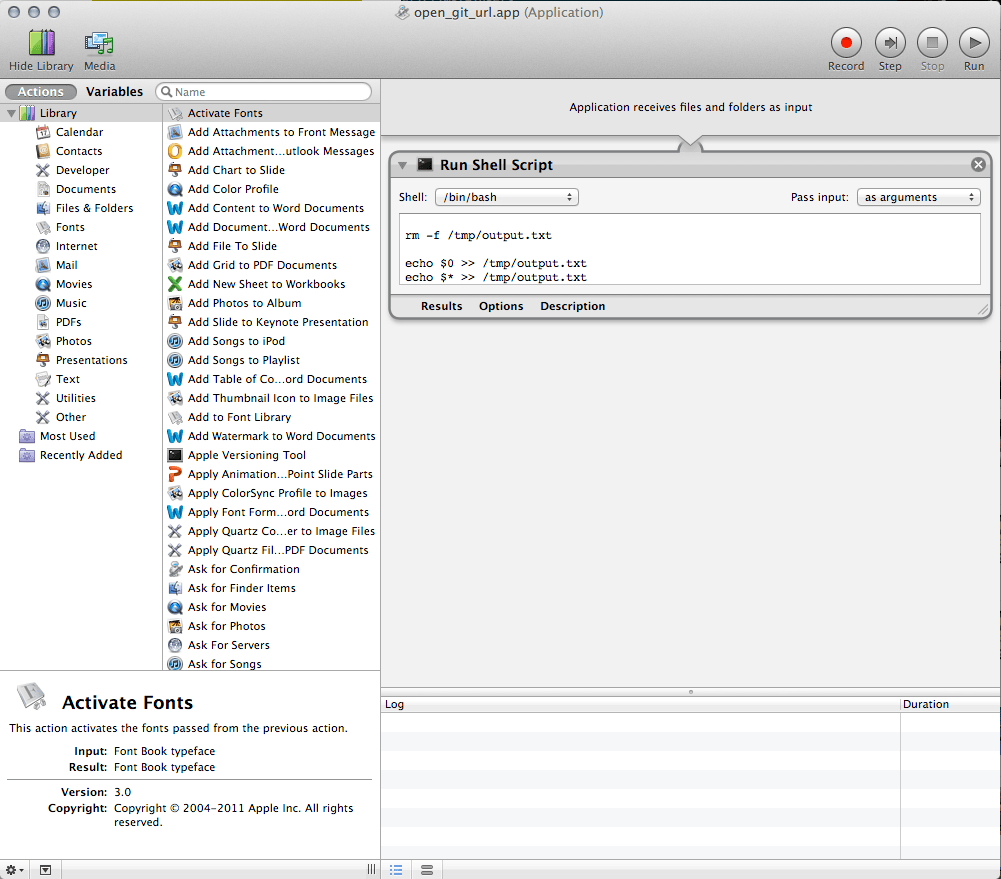The image size is (1001, 879).
Task: Collapse the Library tree triangle
Action: pos(11,114)
